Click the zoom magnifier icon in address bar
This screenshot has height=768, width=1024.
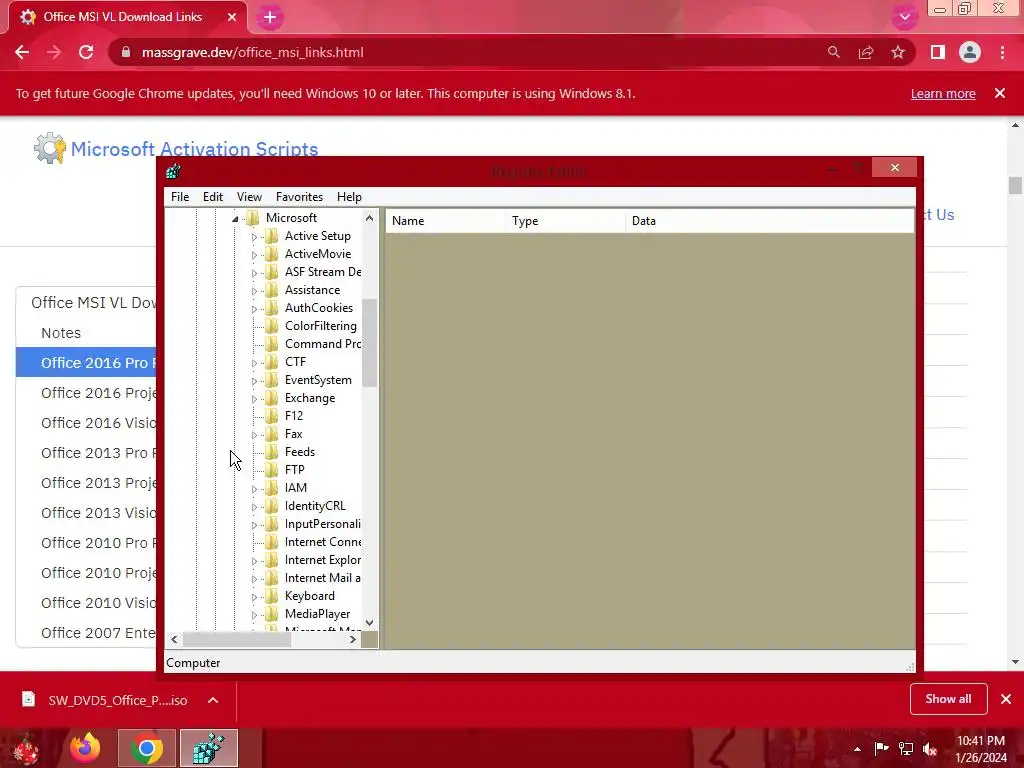tap(834, 52)
